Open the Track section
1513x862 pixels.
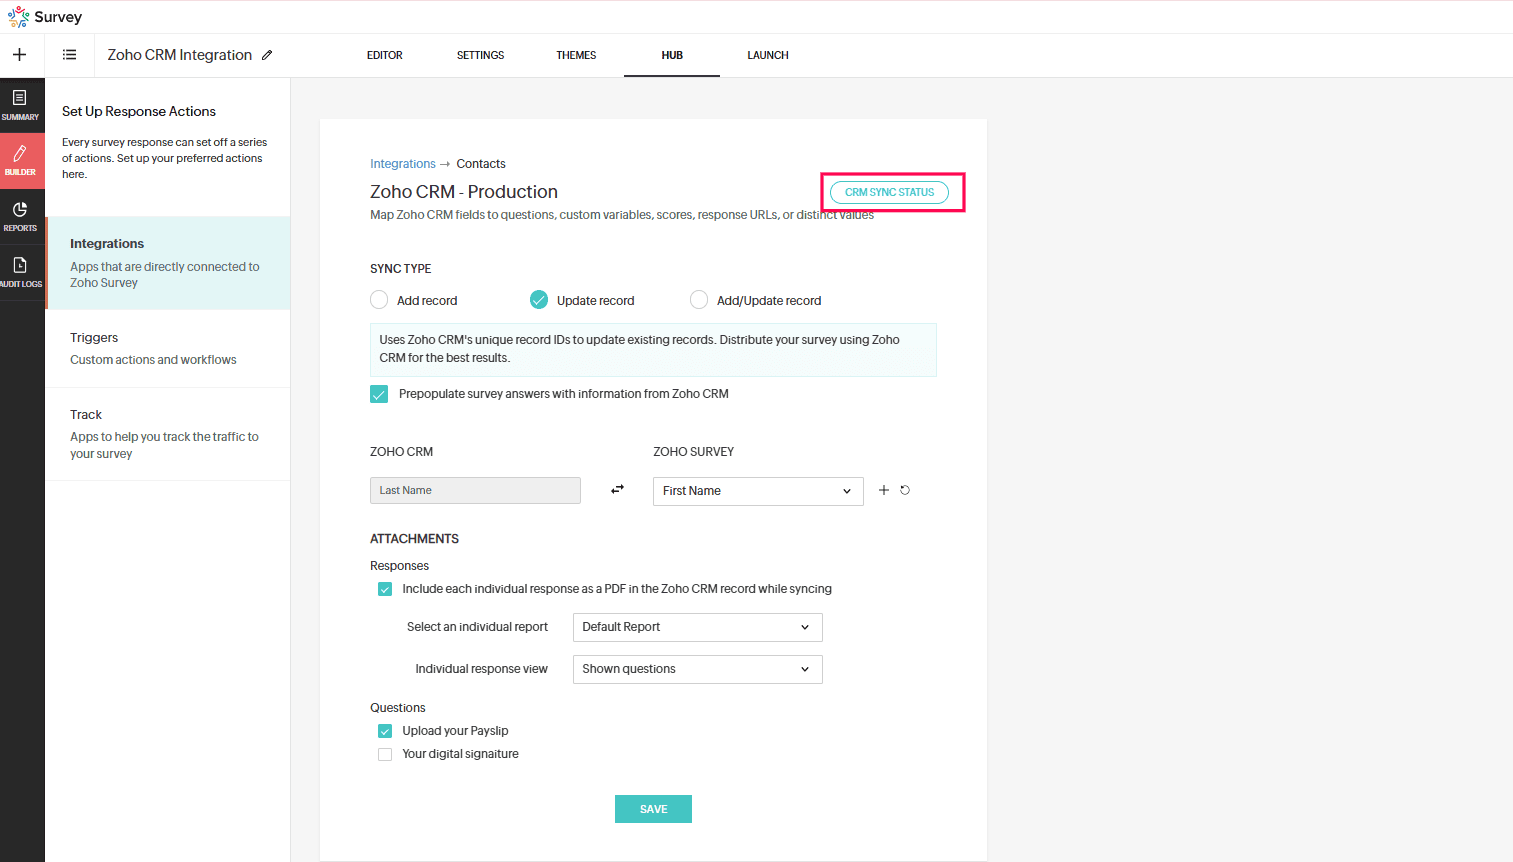coord(168,434)
